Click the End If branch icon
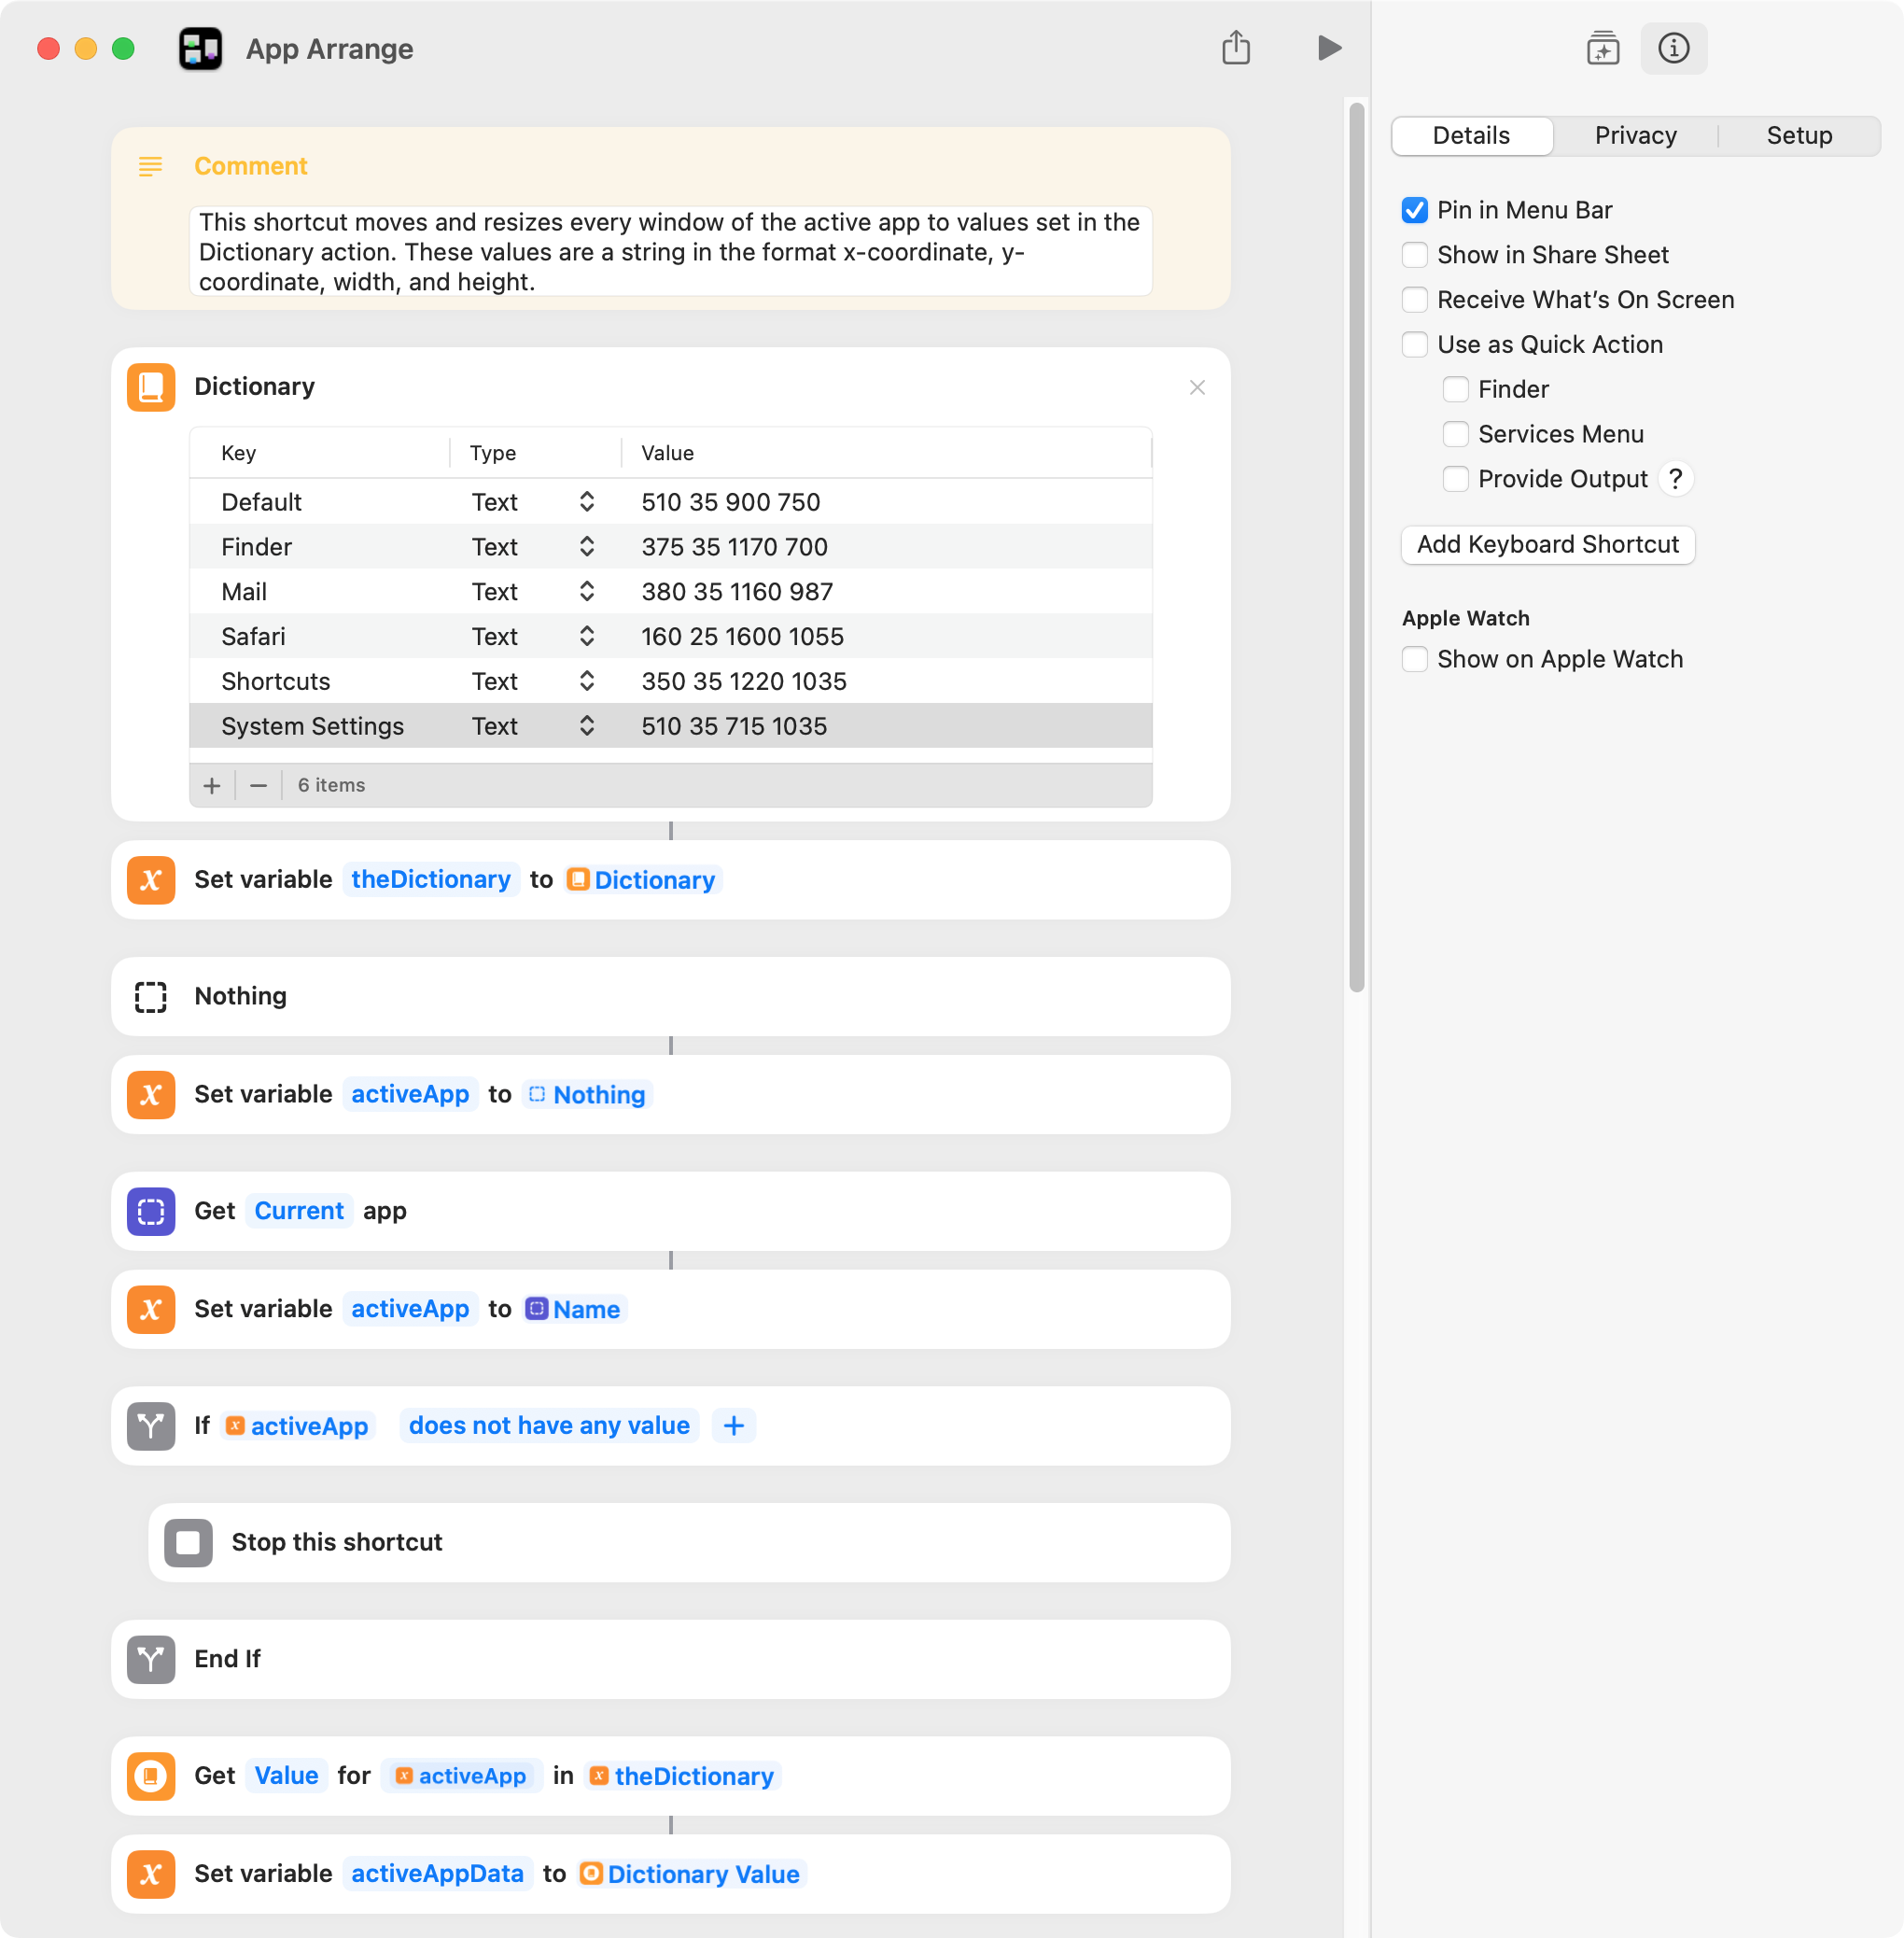The height and width of the screenshot is (1938, 1904). pos(151,1660)
